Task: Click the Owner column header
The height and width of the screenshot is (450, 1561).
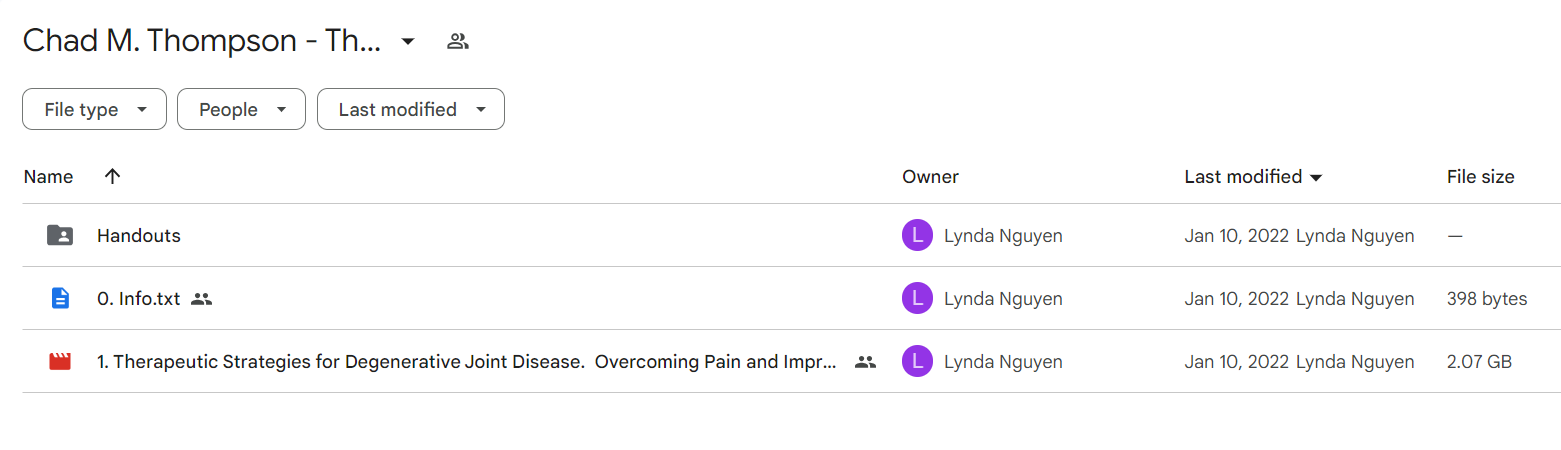Action: coord(930,177)
